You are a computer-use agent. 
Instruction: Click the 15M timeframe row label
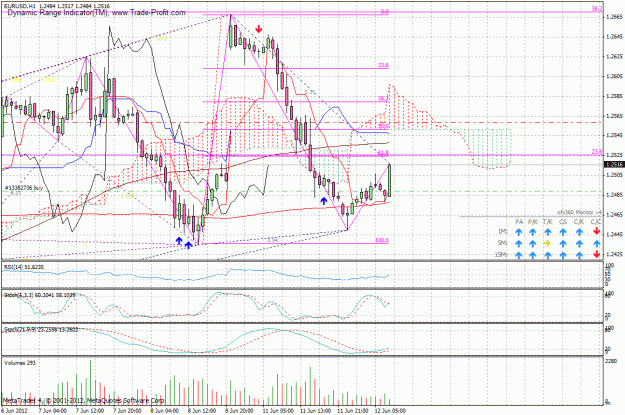pos(501,255)
